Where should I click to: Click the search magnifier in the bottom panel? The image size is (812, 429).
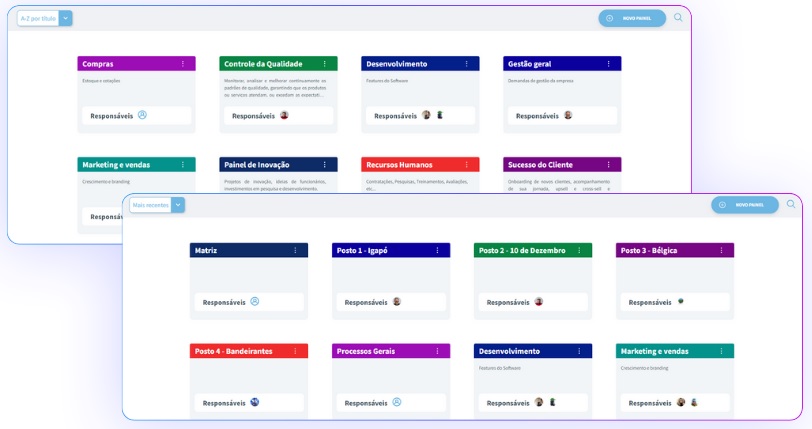(x=791, y=204)
